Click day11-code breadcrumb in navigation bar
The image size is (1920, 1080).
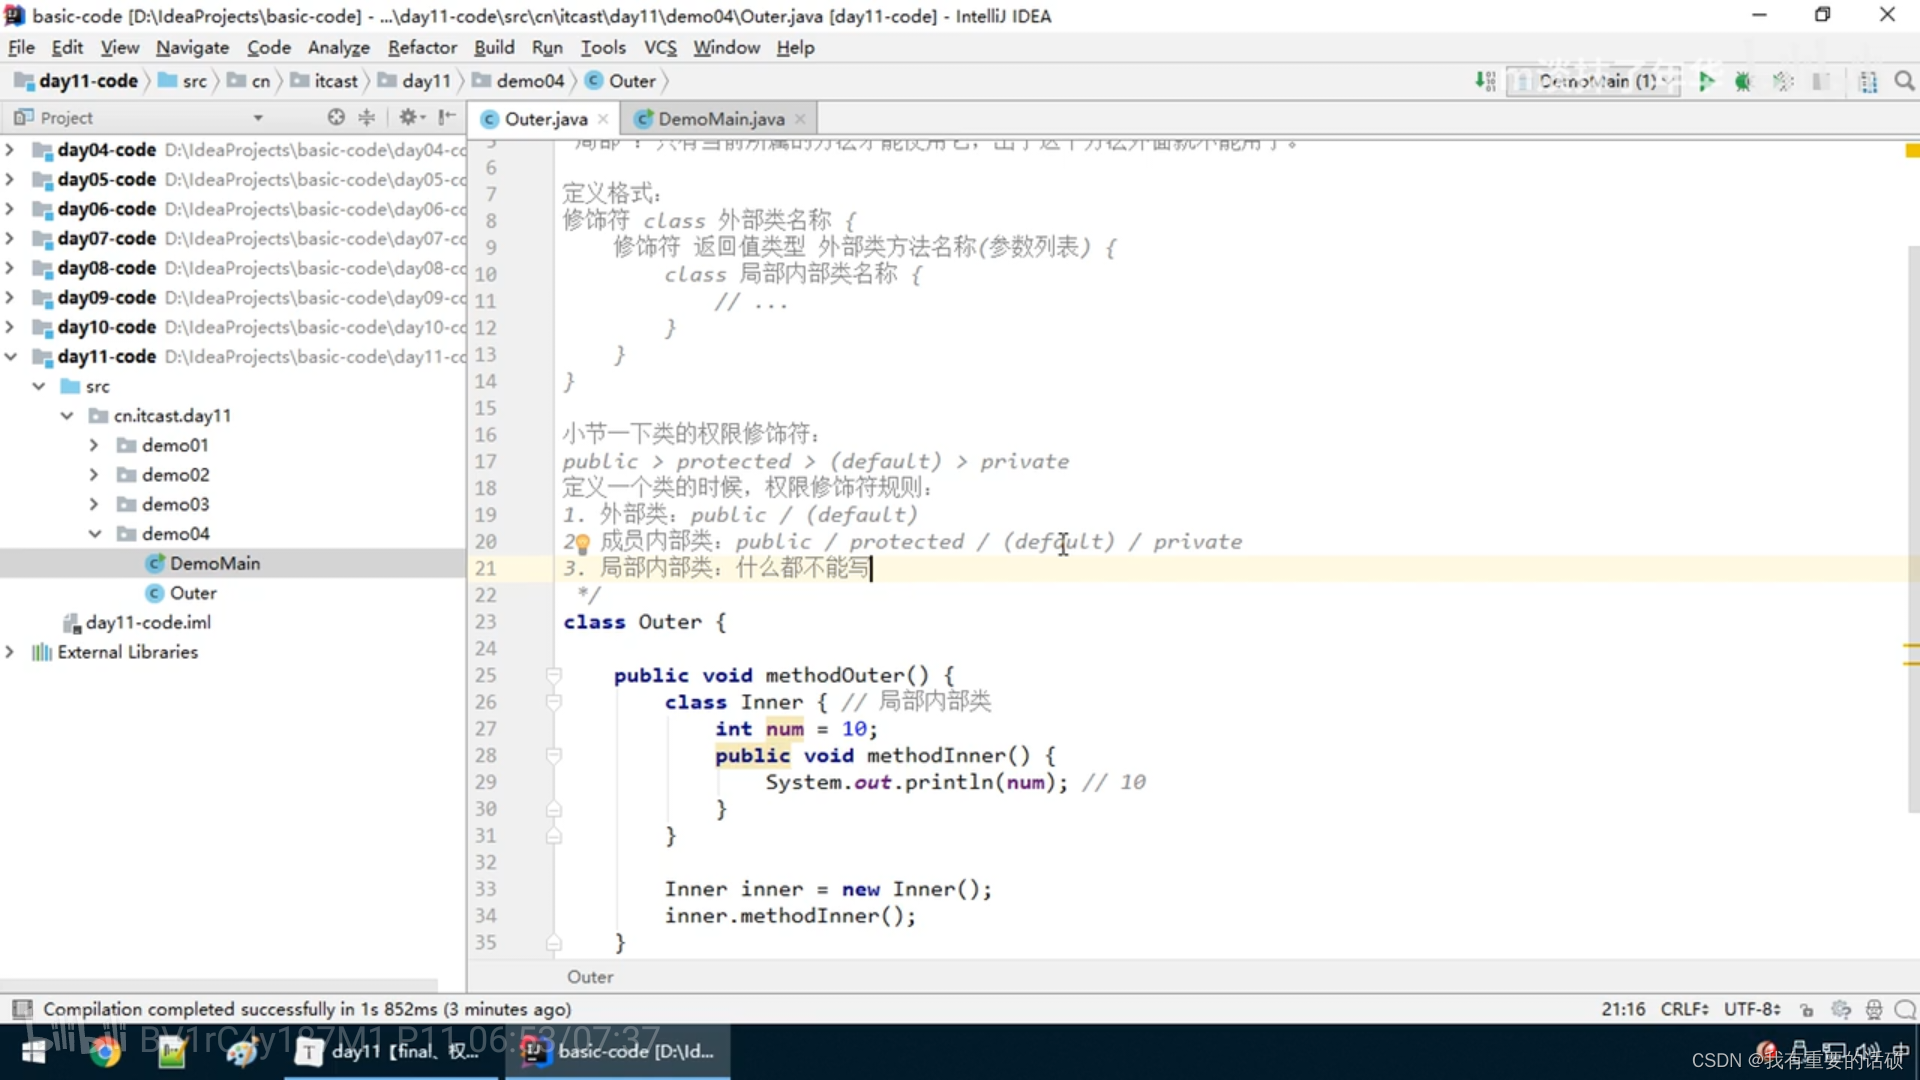(77, 81)
